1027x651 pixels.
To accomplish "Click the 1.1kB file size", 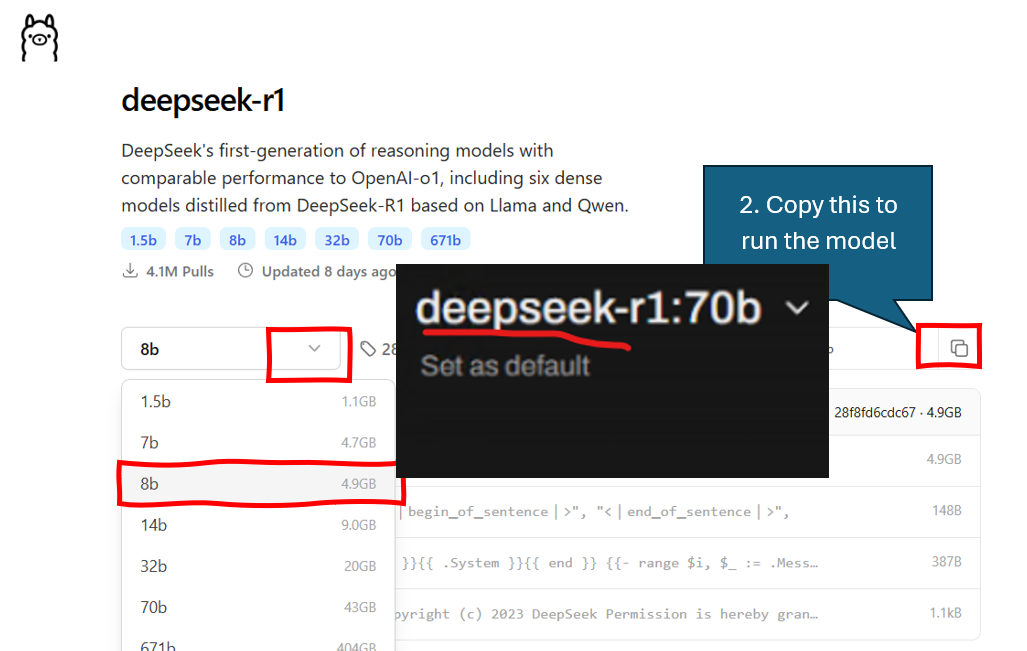I will [x=945, y=612].
